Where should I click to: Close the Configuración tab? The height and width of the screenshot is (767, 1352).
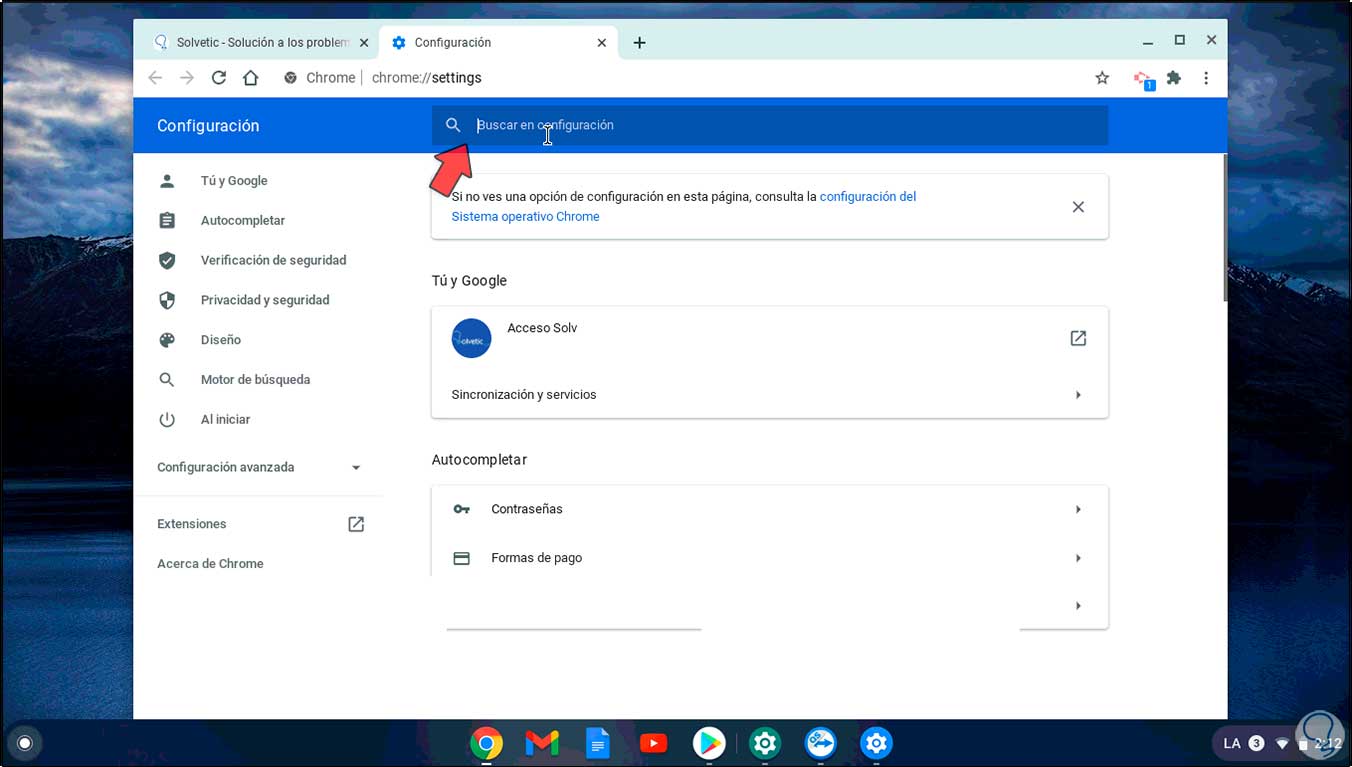602,42
